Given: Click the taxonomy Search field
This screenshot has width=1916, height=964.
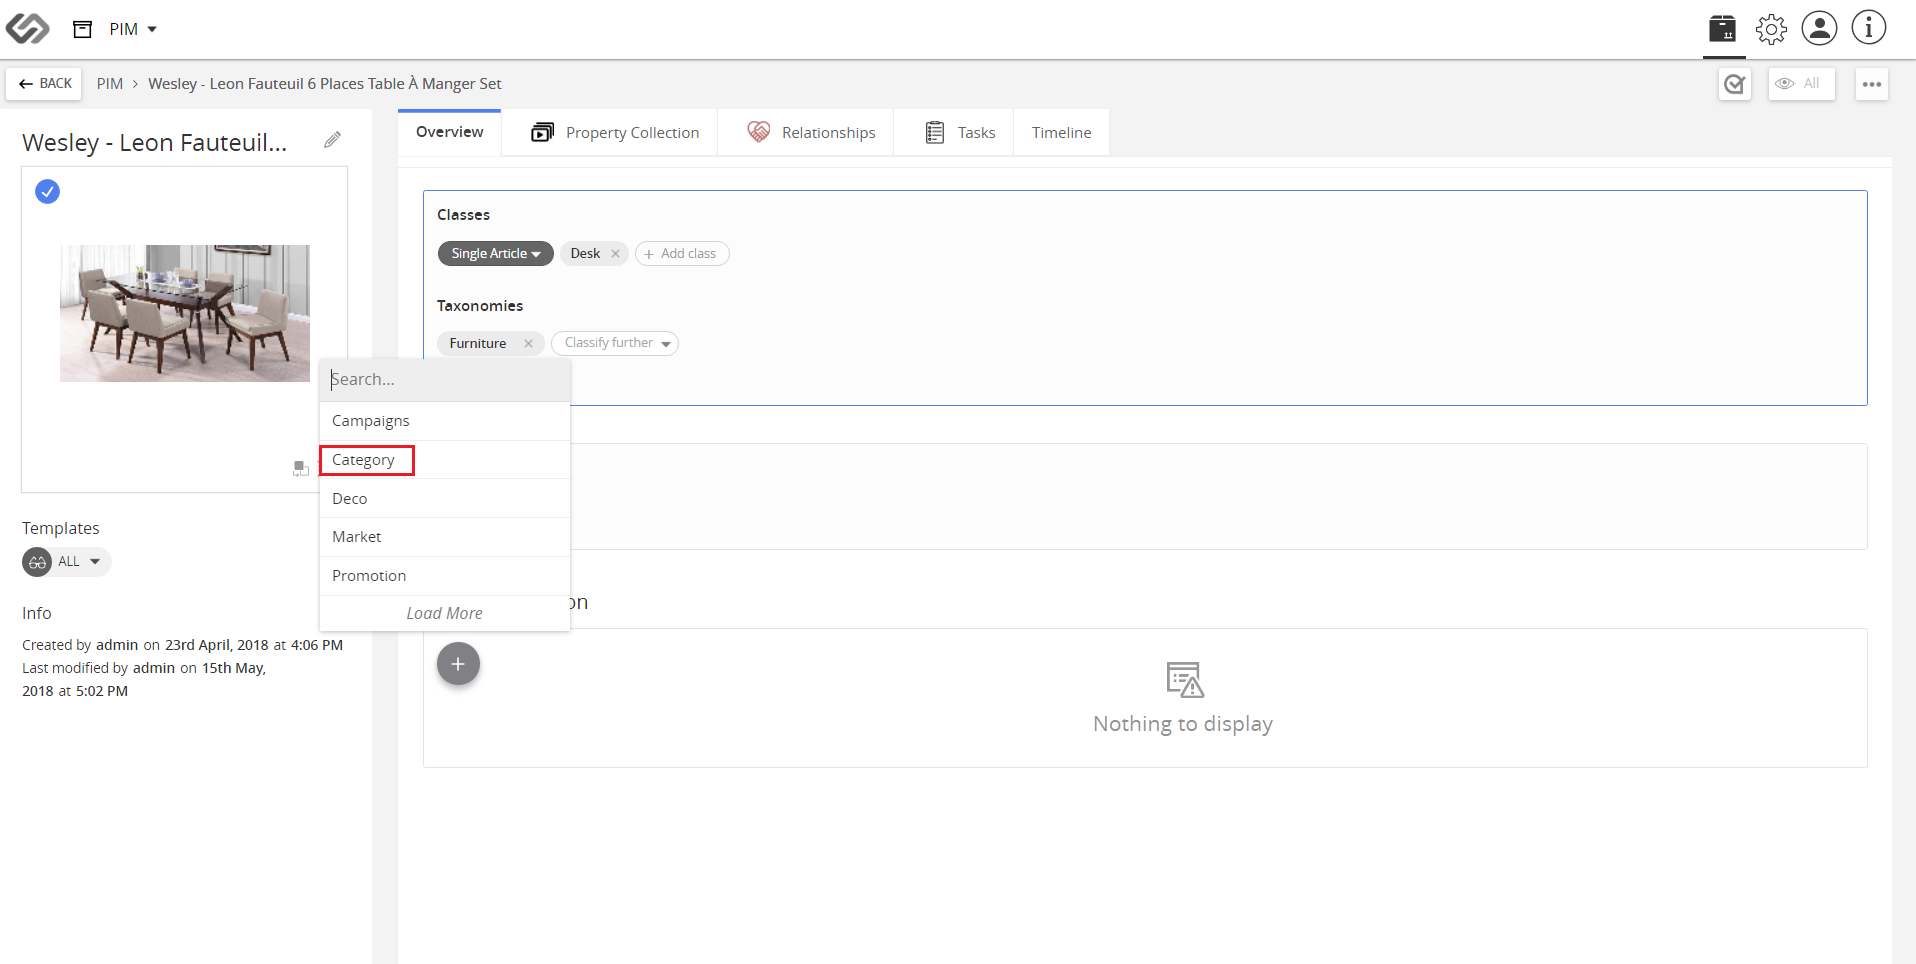Looking at the screenshot, I should click(445, 380).
